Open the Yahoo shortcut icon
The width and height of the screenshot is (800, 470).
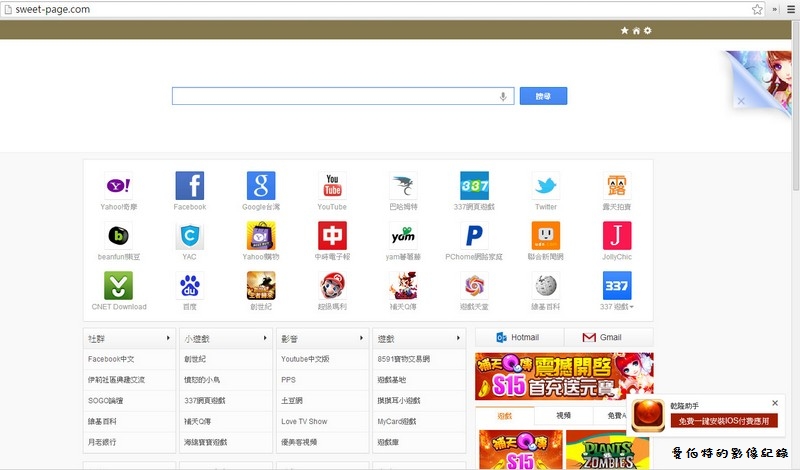point(118,186)
